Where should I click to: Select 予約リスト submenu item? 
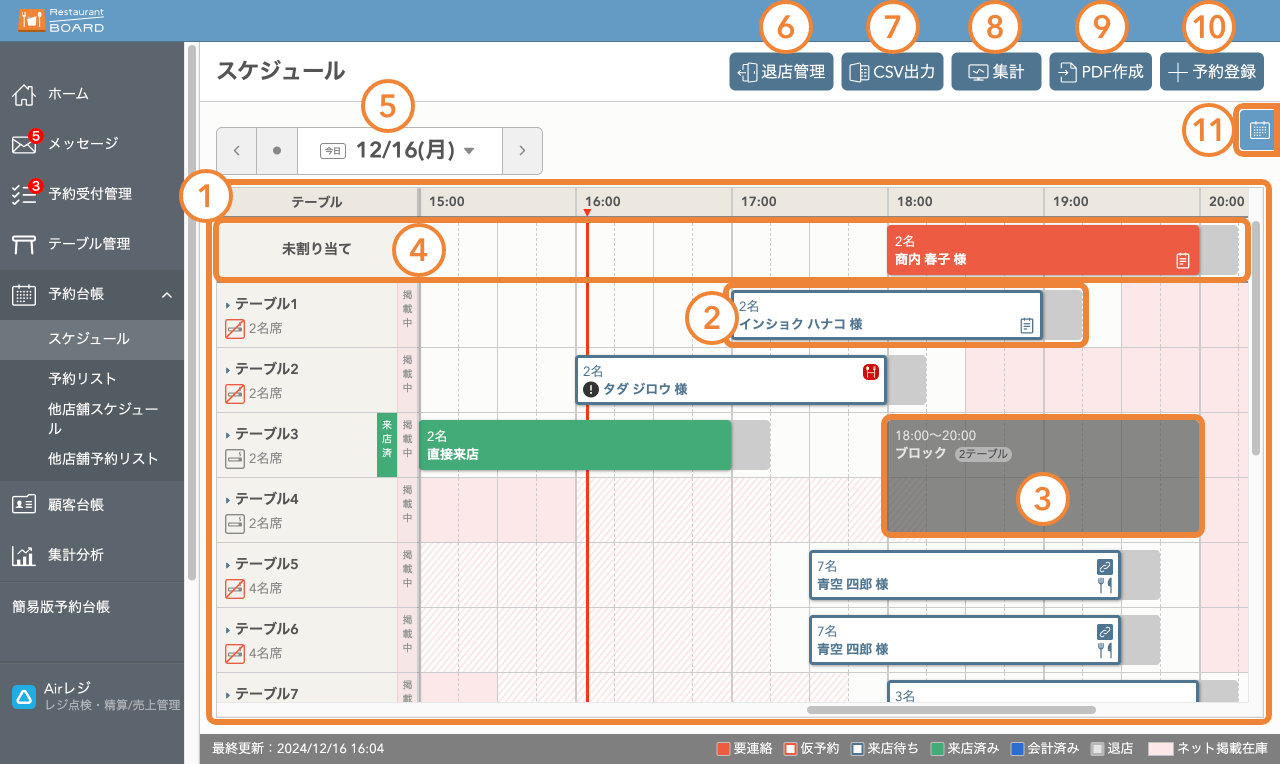82,379
